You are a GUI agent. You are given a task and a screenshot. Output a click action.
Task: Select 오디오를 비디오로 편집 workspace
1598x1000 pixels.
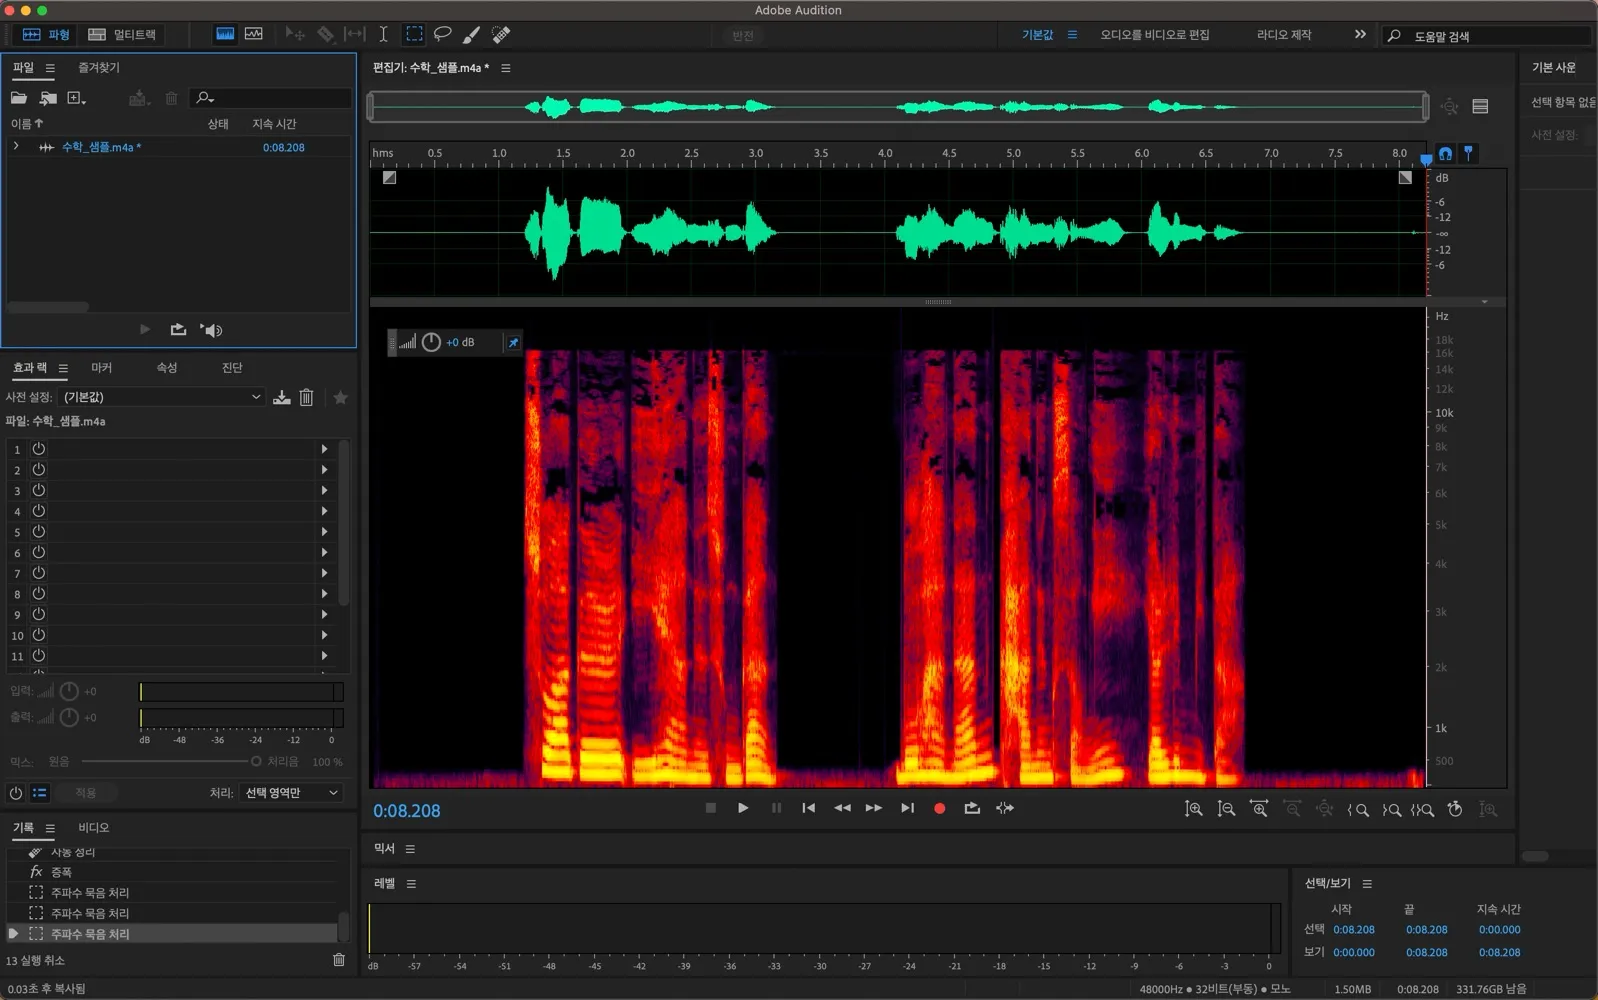pyautogui.click(x=1155, y=34)
